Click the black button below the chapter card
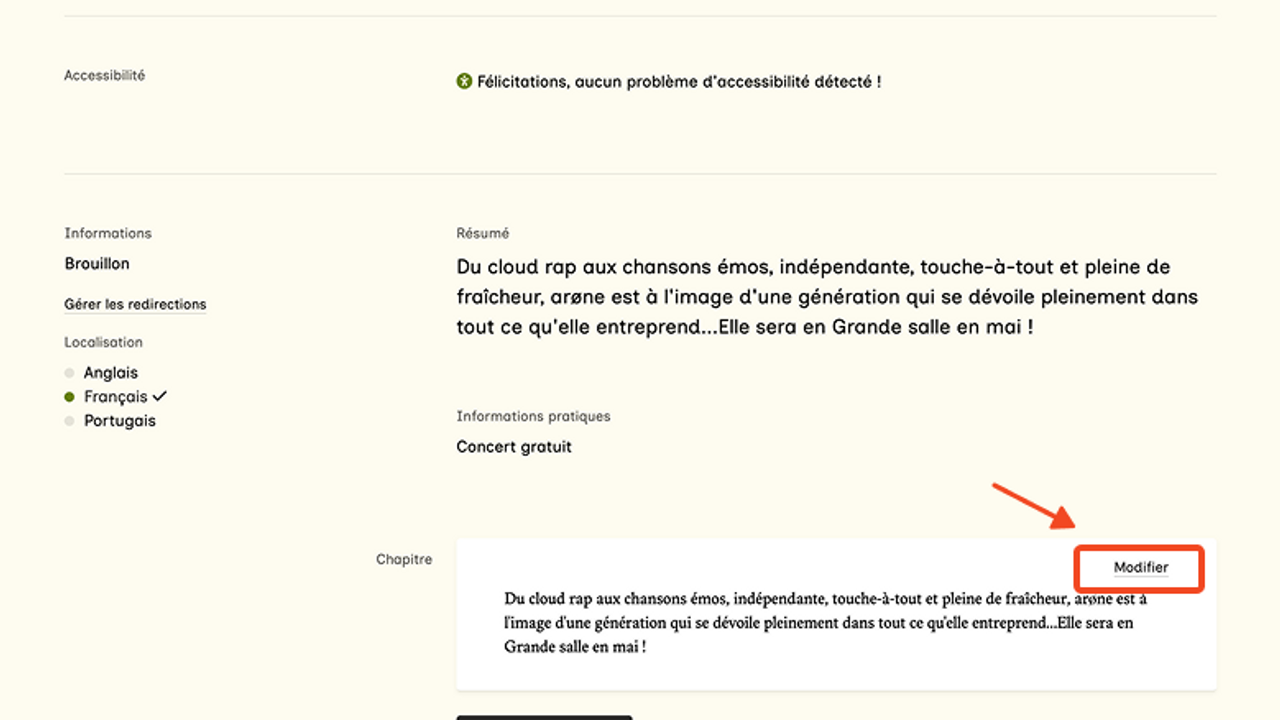 tap(544, 716)
